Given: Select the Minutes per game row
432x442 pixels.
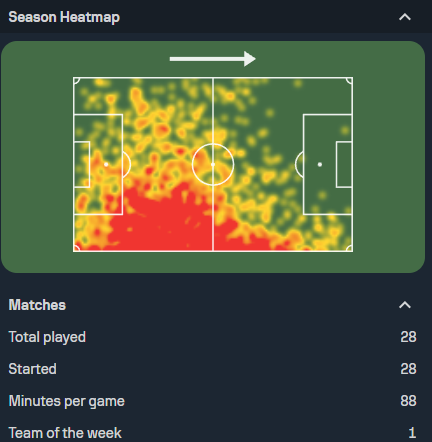Looking at the screenshot, I should click(213, 401).
